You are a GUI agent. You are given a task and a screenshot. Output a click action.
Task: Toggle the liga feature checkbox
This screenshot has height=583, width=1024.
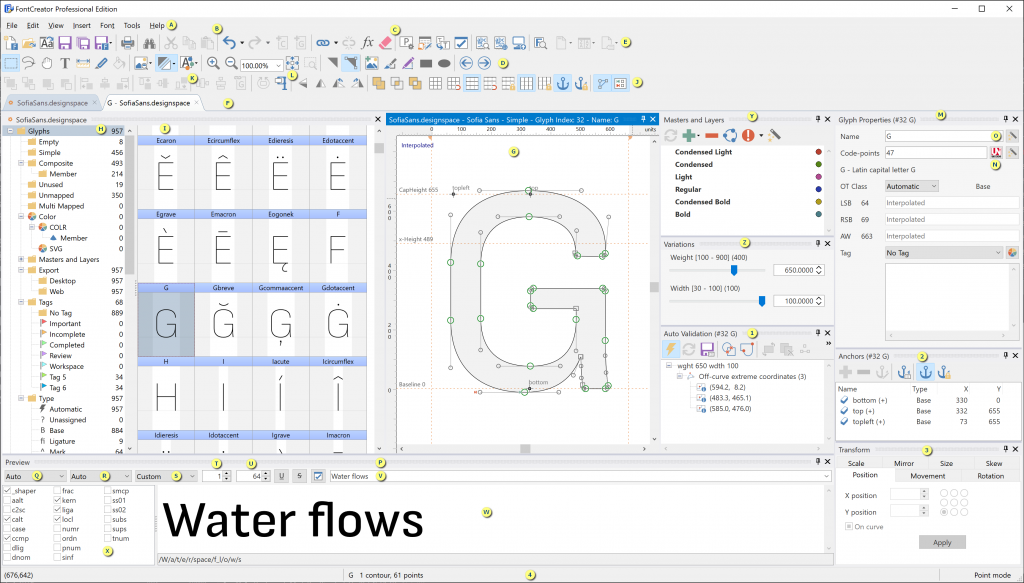[x=57, y=510]
